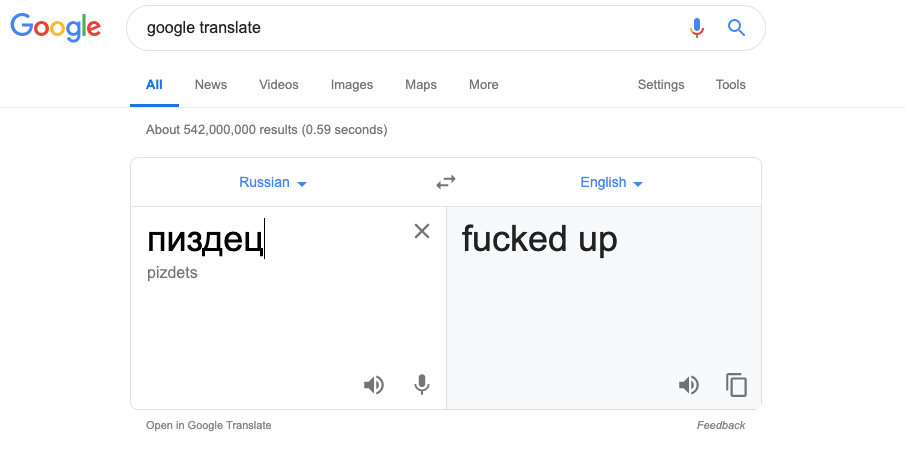
Task: Open the Russian source language dropdown
Action: [x=272, y=183]
